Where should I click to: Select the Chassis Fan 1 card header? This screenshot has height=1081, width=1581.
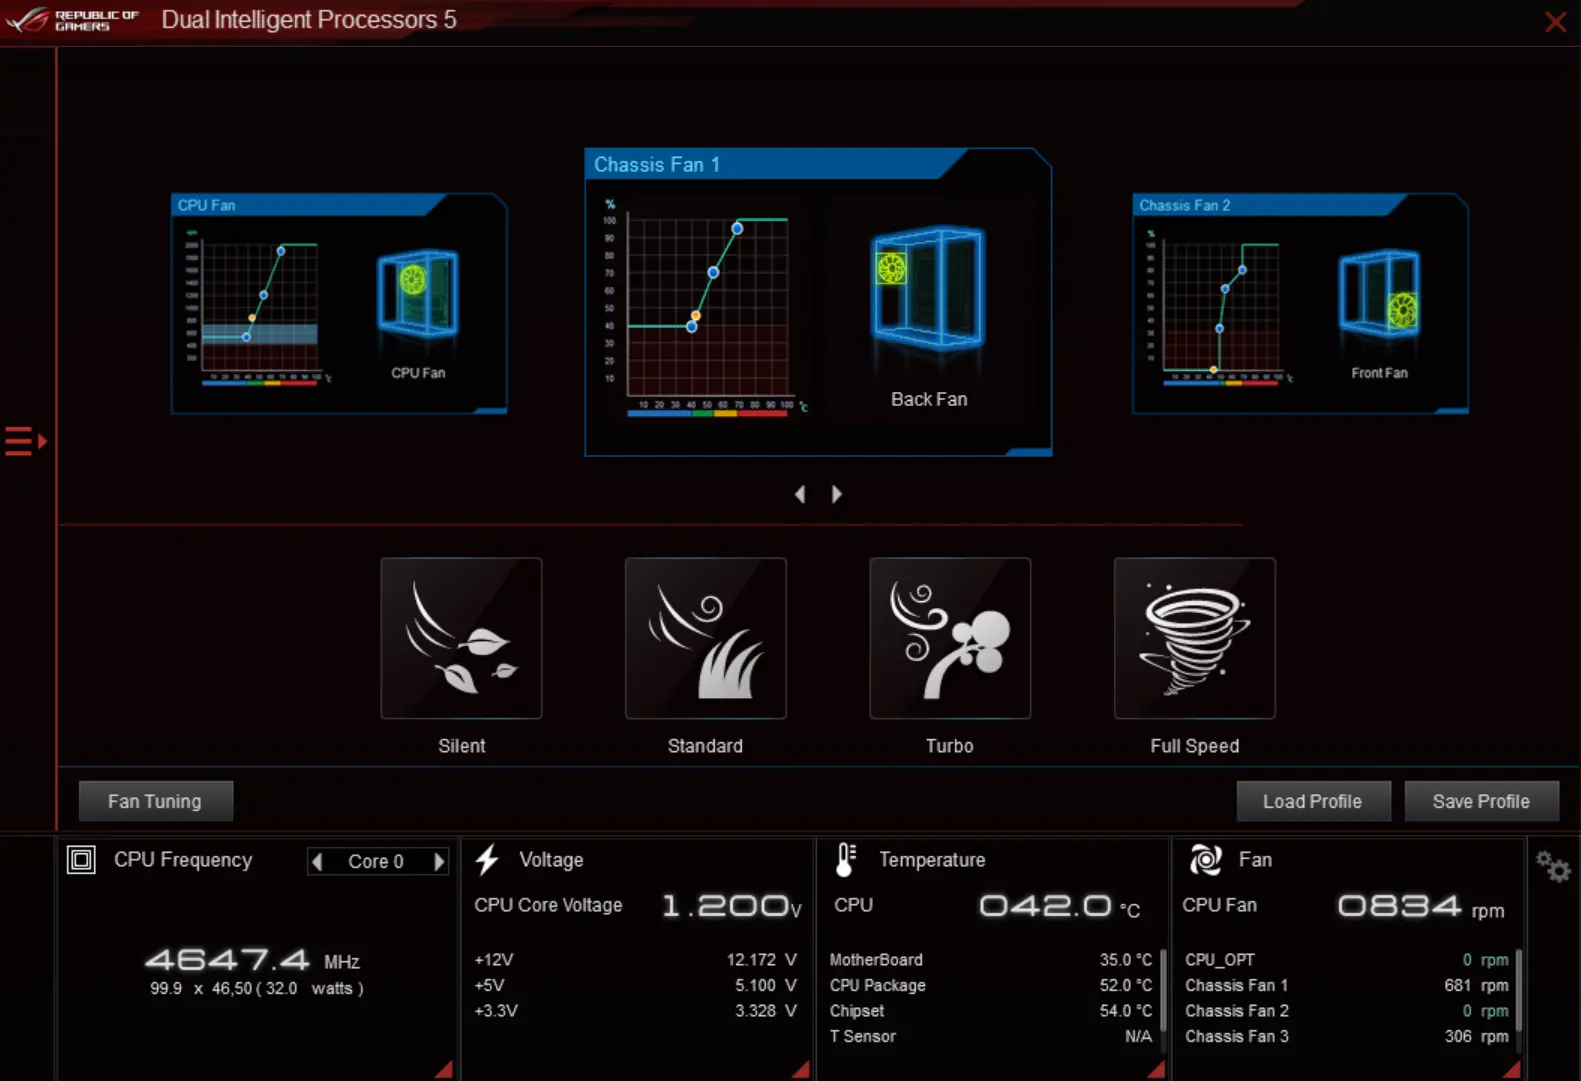pos(776,164)
